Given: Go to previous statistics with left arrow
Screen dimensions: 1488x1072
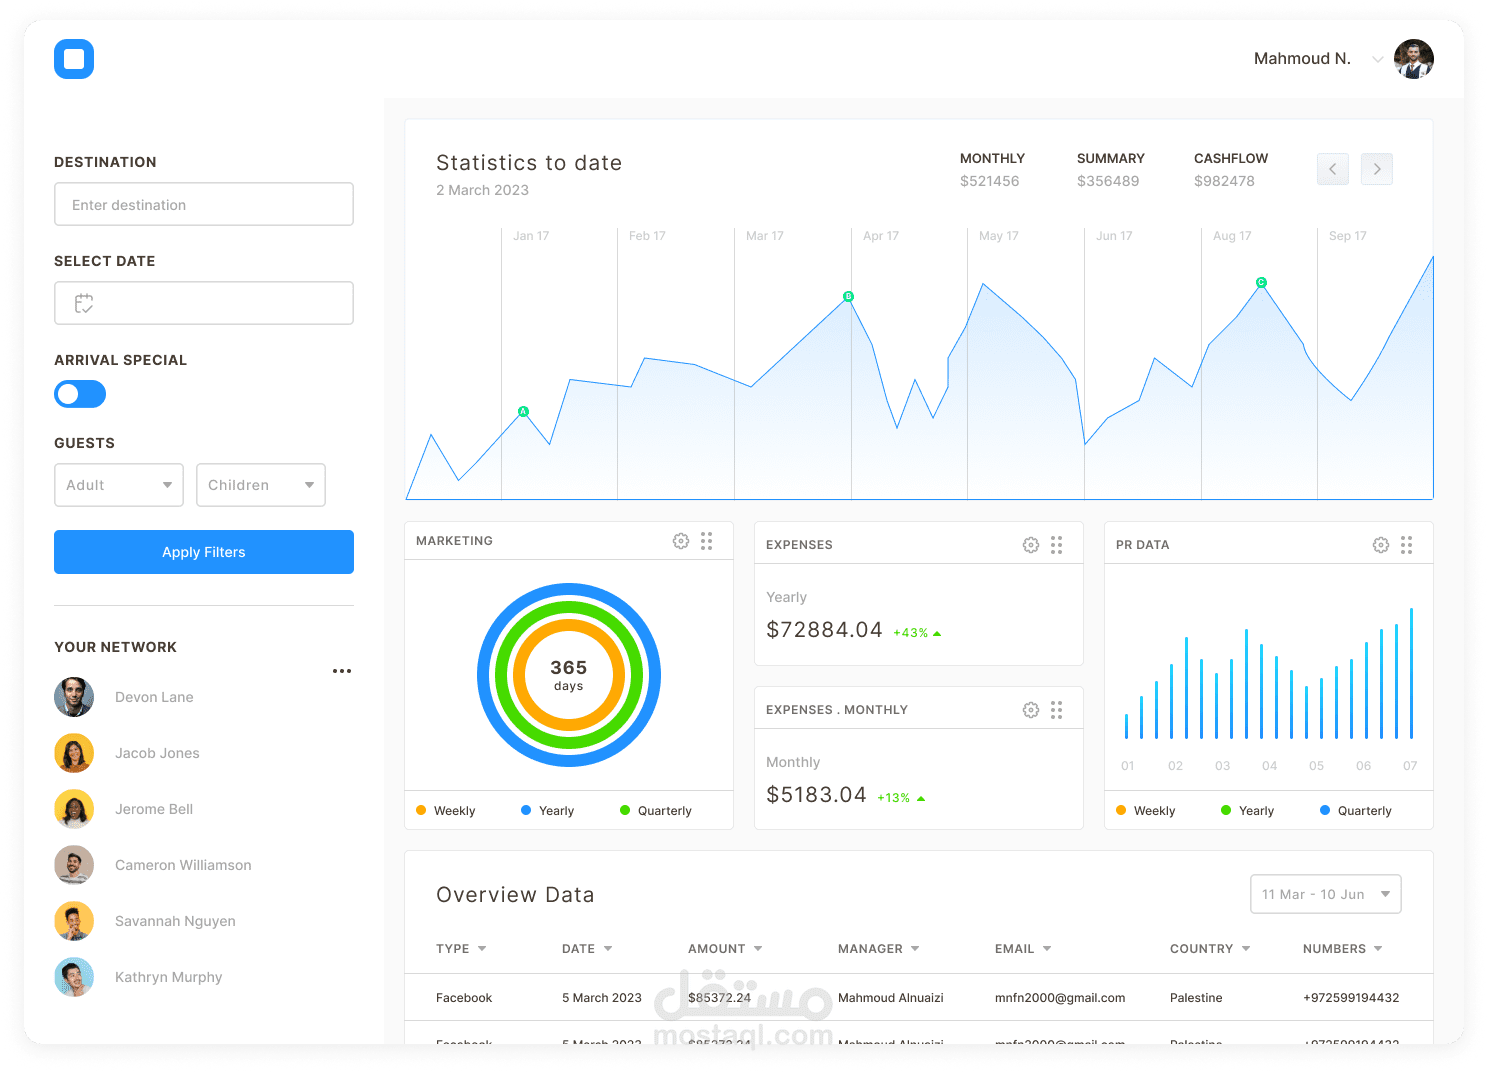Looking at the screenshot, I should point(1333,169).
